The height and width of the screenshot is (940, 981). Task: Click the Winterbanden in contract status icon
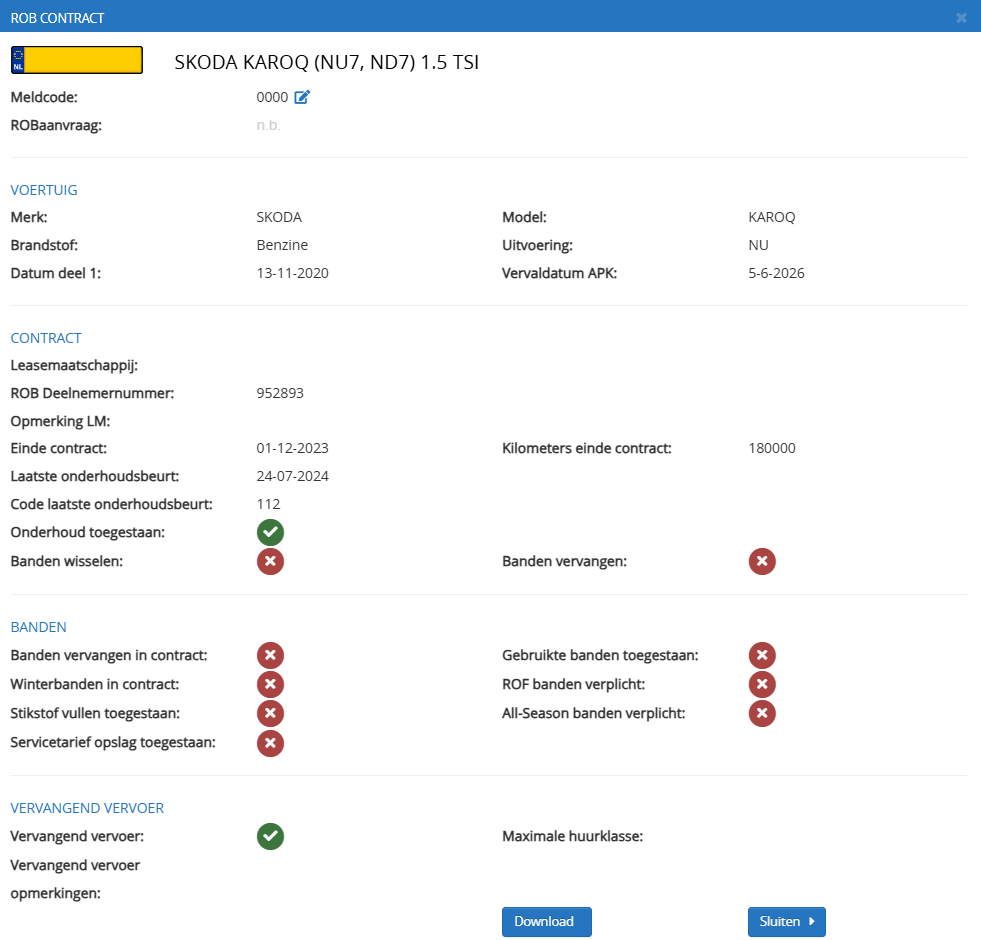point(270,684)
